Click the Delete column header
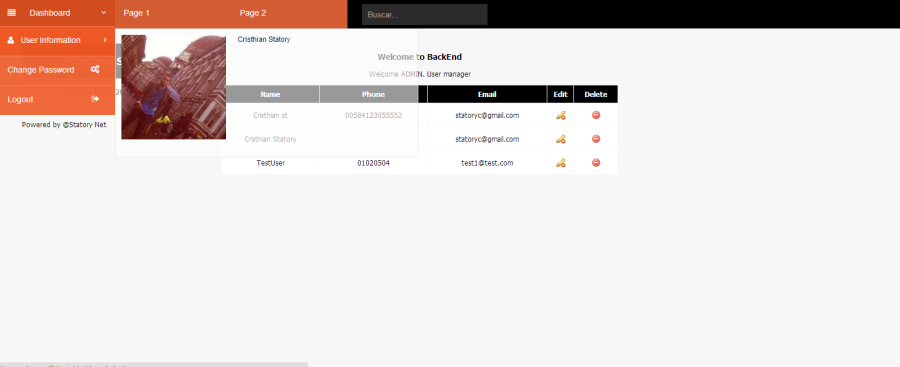Screen dimensions: 900x367 click(596, 94)
